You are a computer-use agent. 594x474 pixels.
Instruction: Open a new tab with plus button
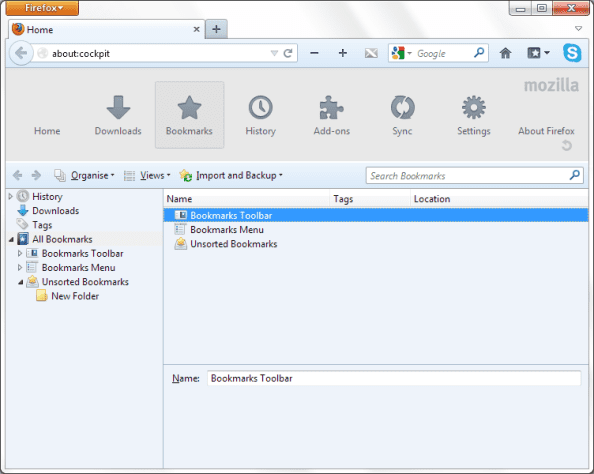(216, 29)
